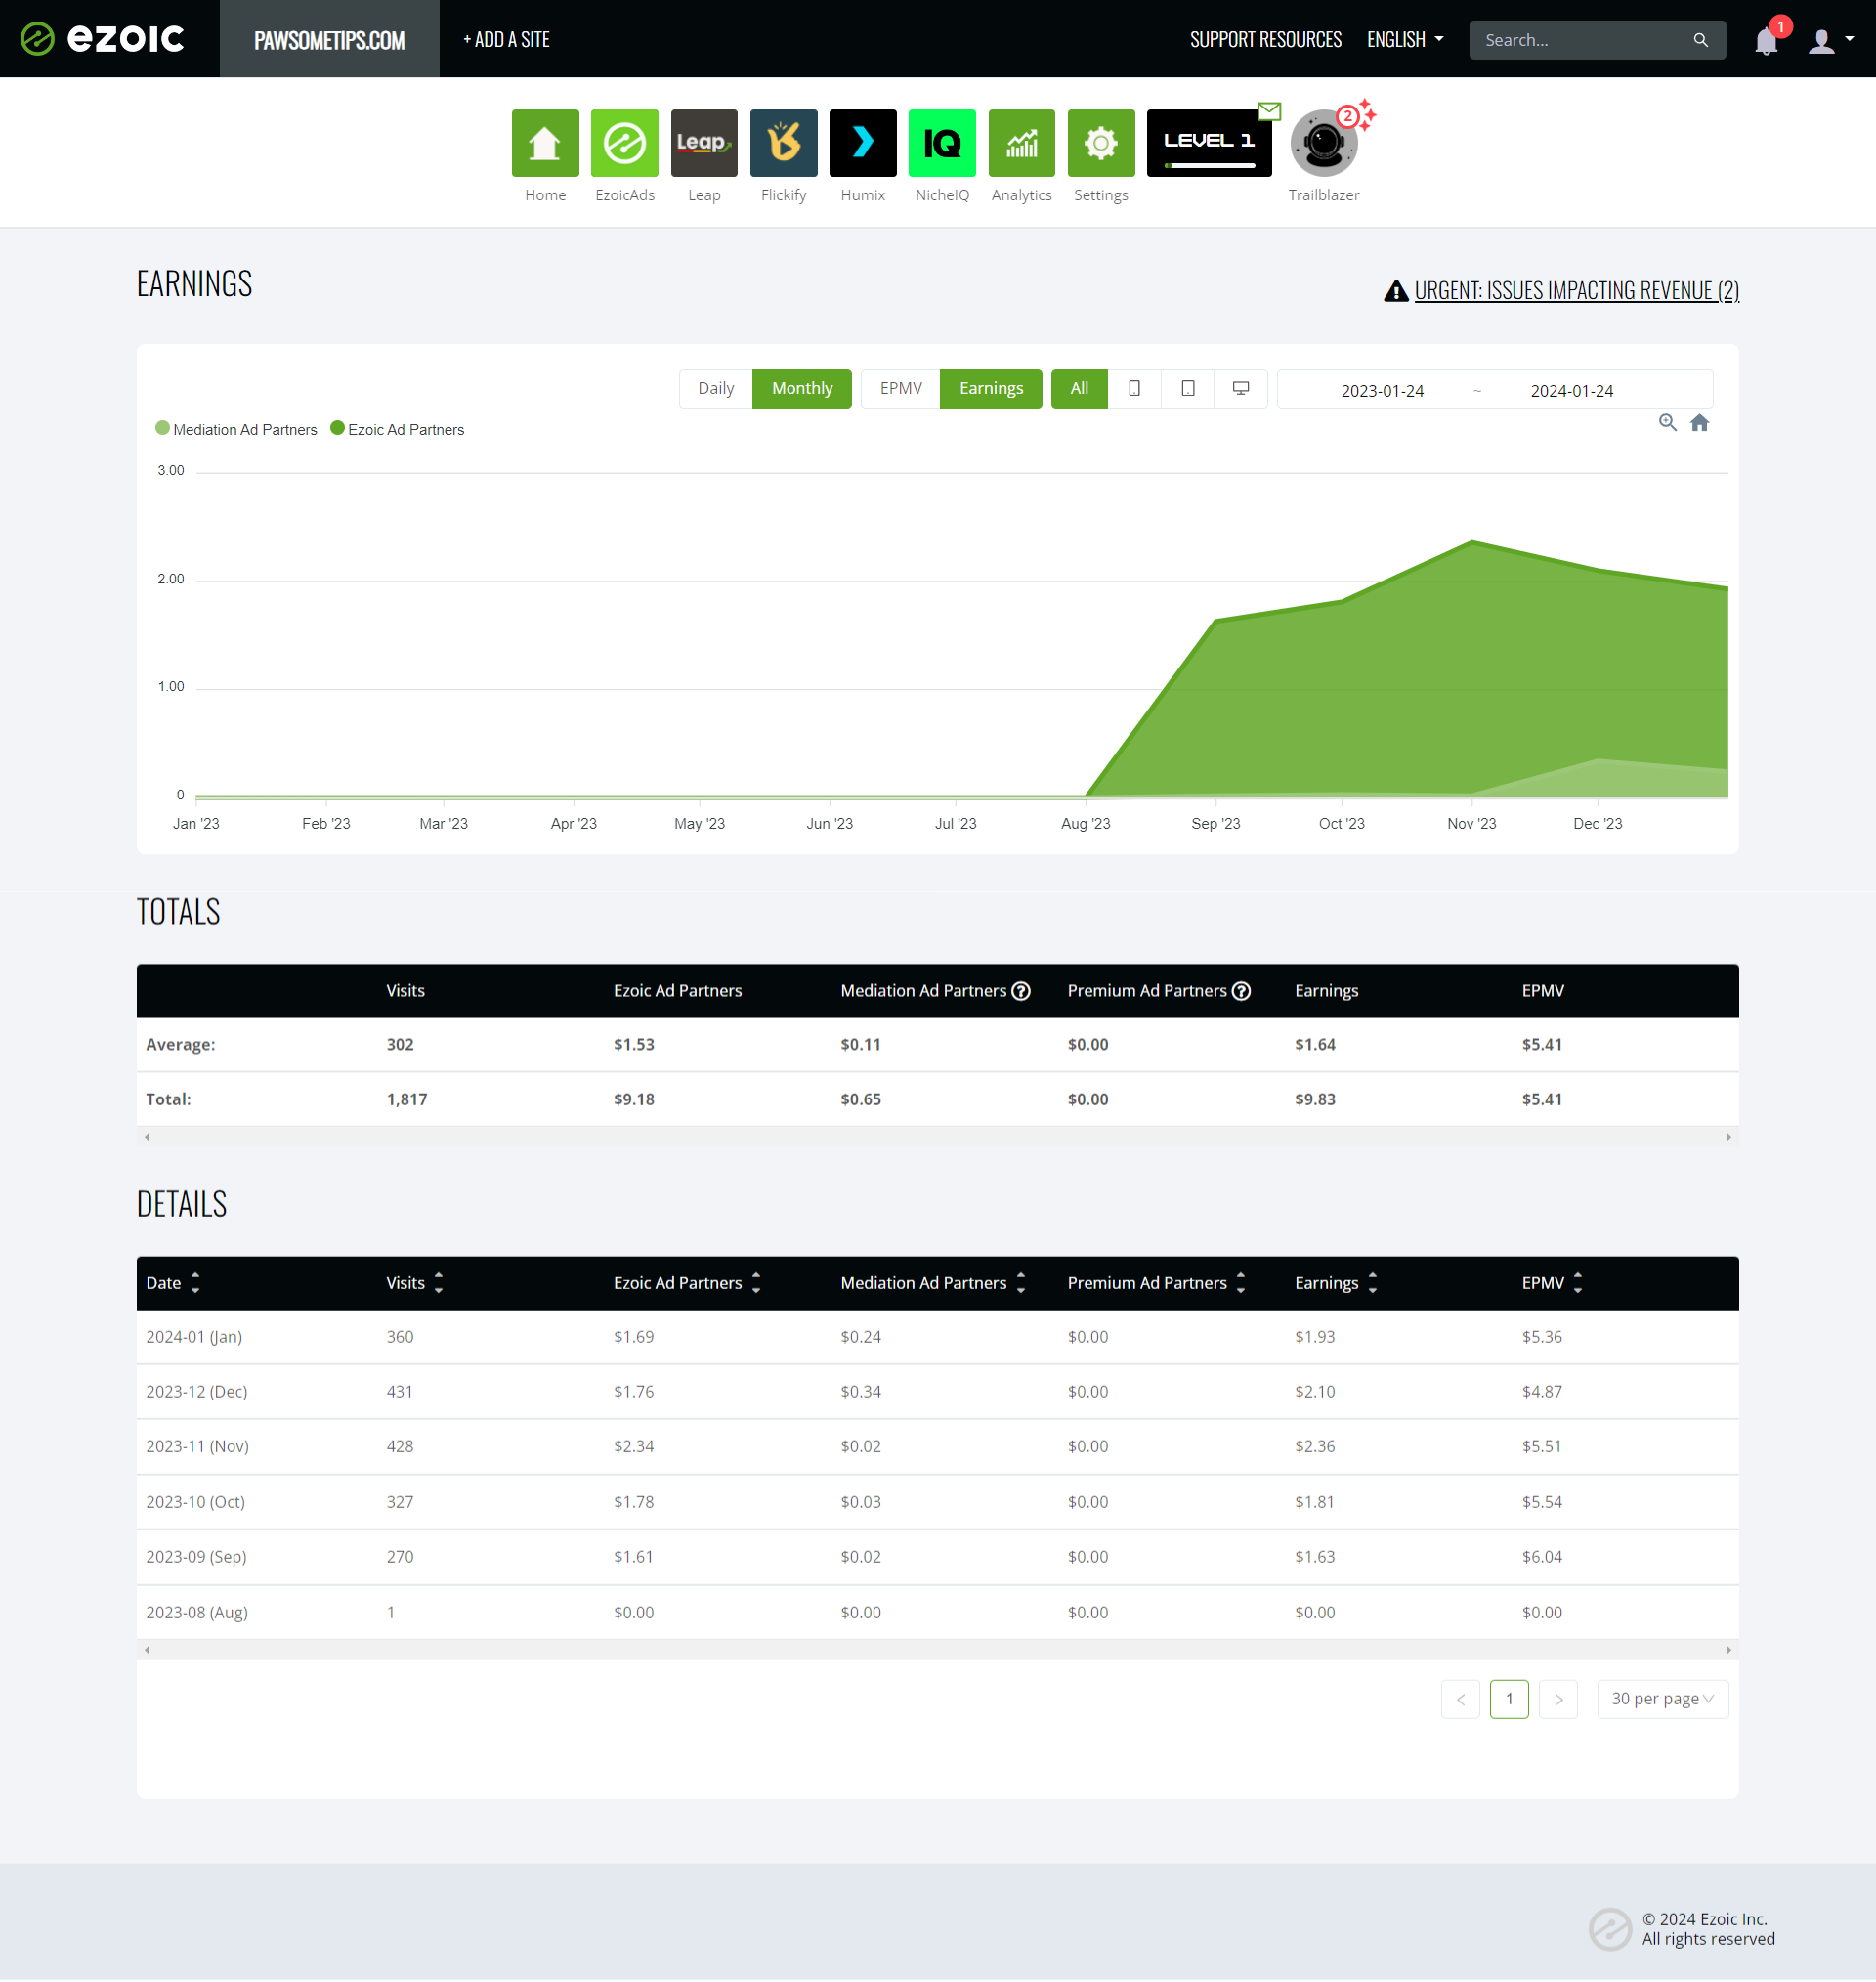Click the search magnifier icon

tap(1700, 40)
